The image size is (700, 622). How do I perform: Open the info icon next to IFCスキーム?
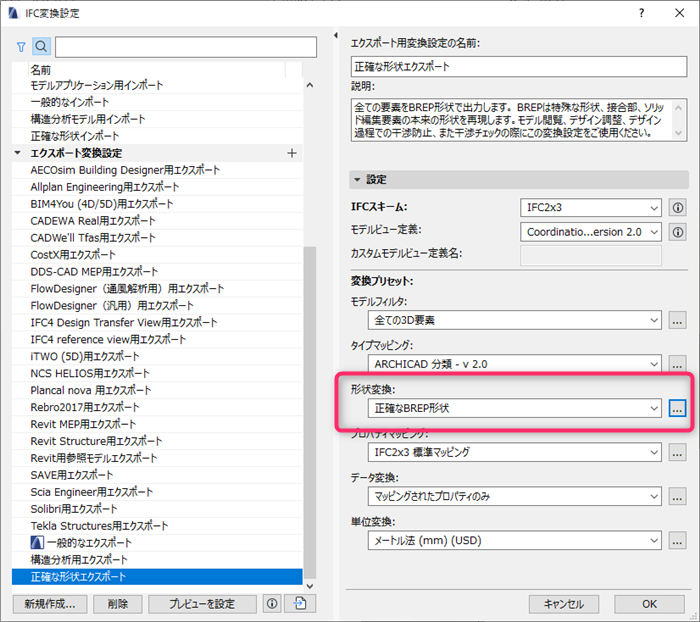tap(678, 208)
